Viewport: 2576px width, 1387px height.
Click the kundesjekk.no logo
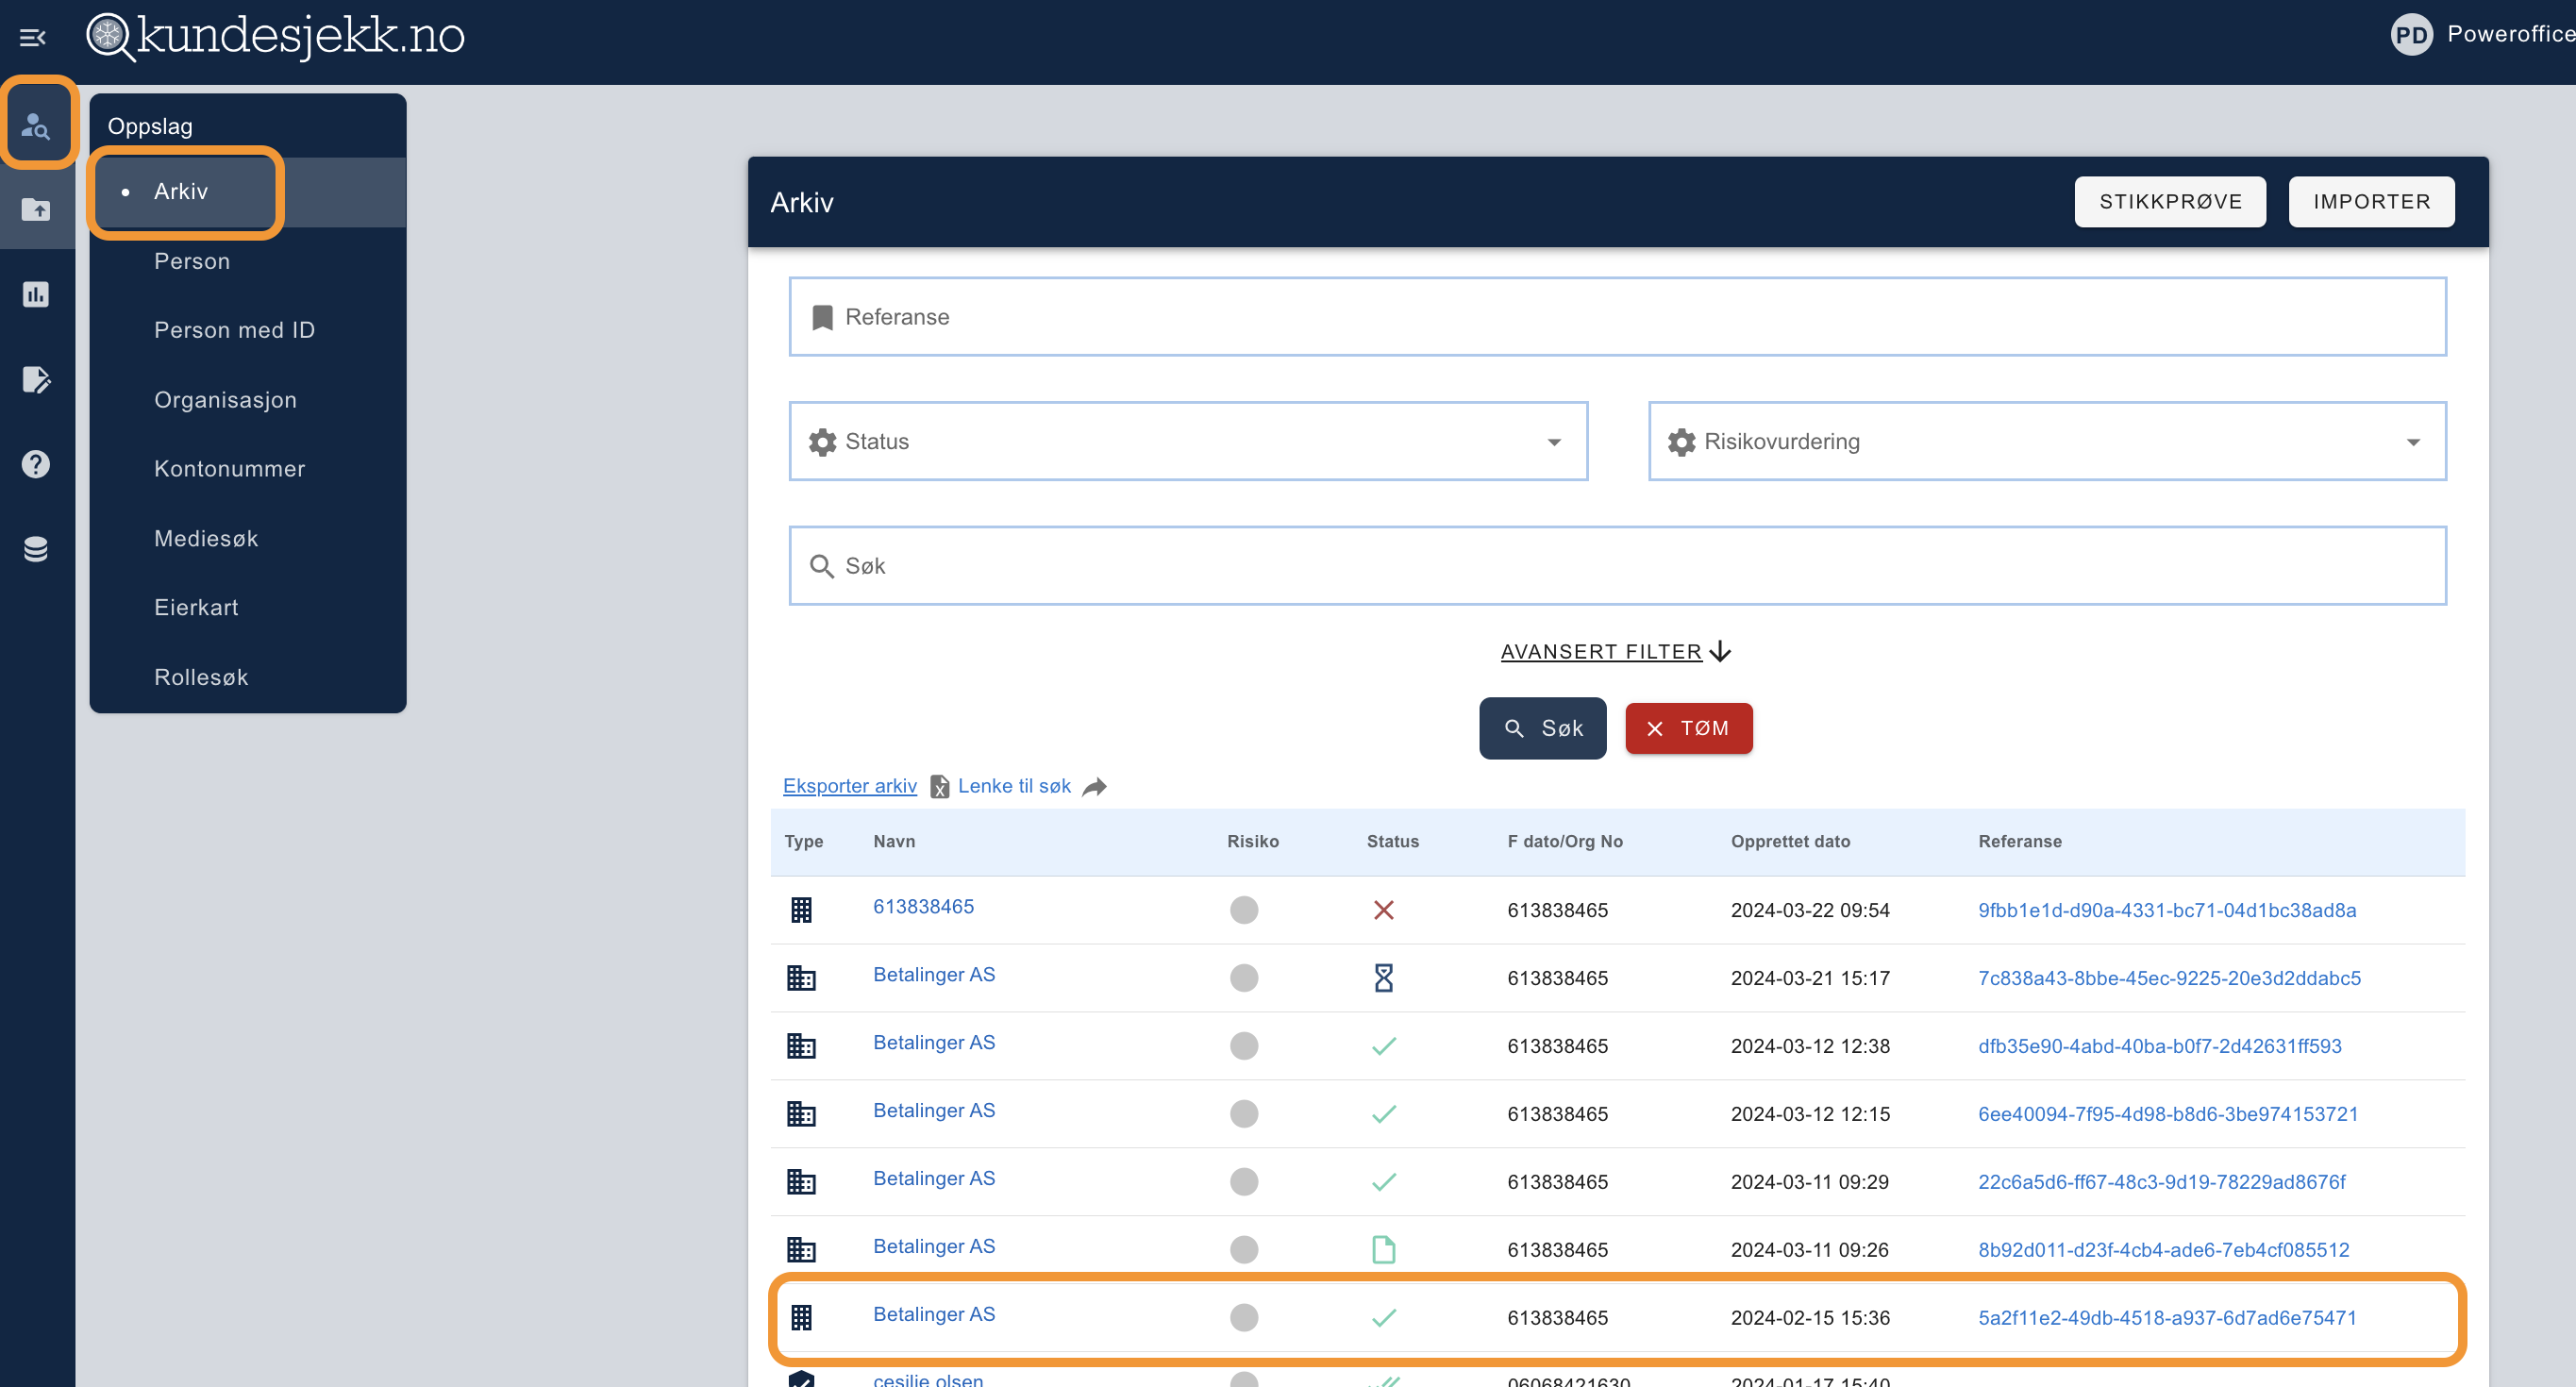[276, 36]
